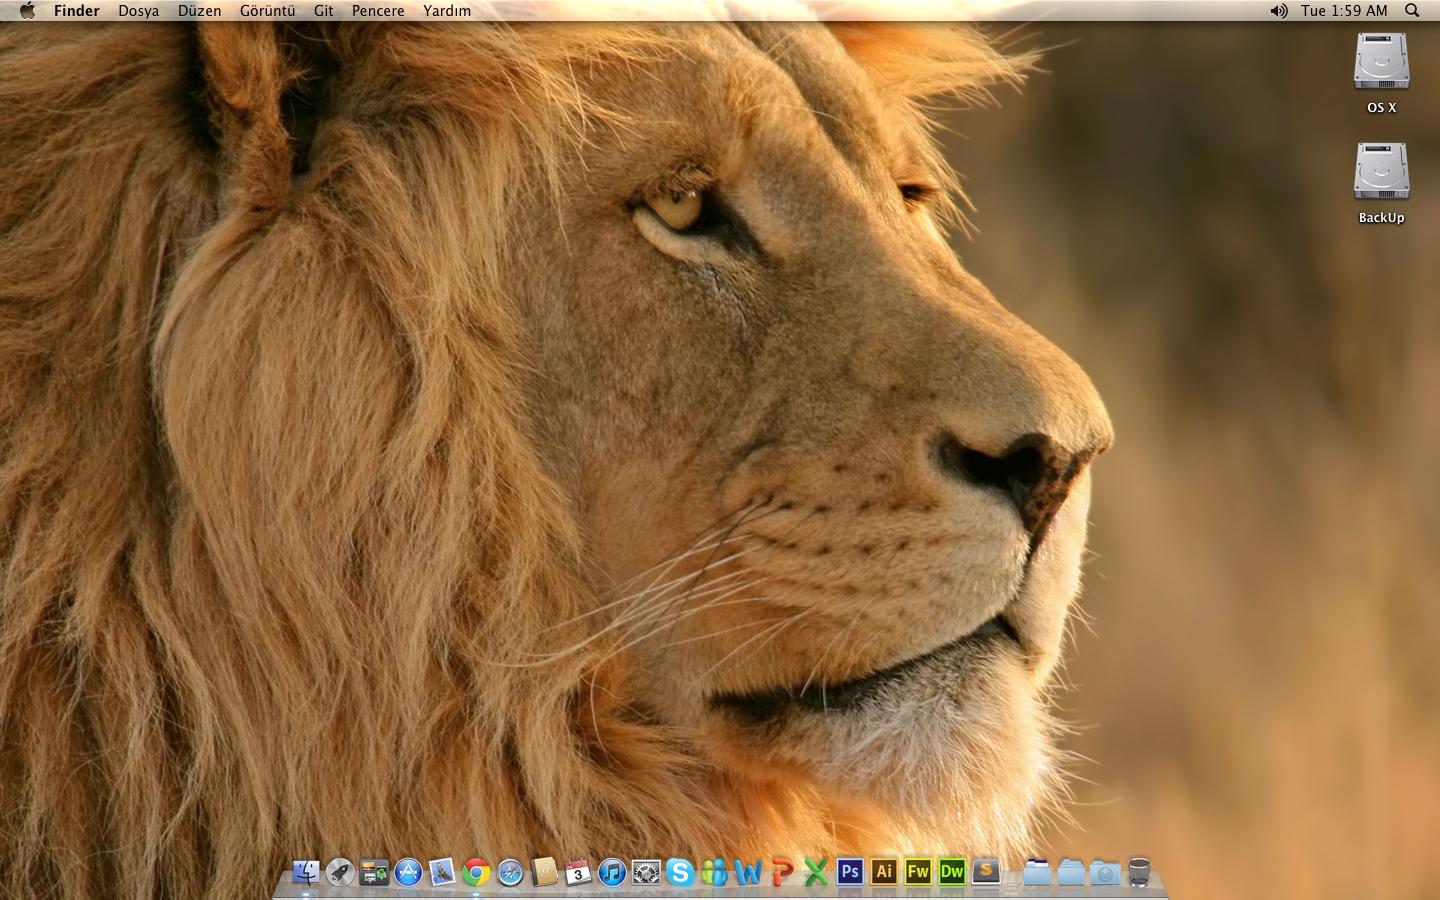Launch Photoshop from the dock
This screenshot has width=1440, height=900.
click(850, 872)
